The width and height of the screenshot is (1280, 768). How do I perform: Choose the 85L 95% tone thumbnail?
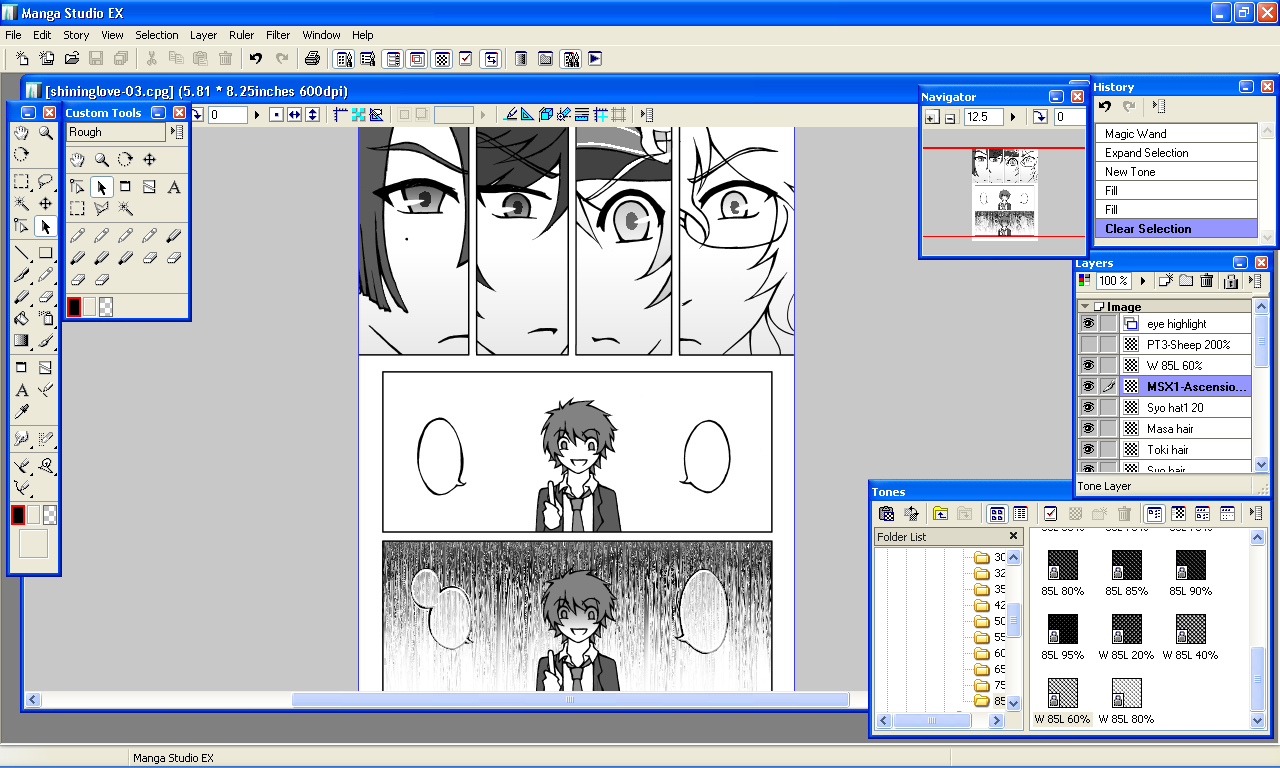point(1063,629)
